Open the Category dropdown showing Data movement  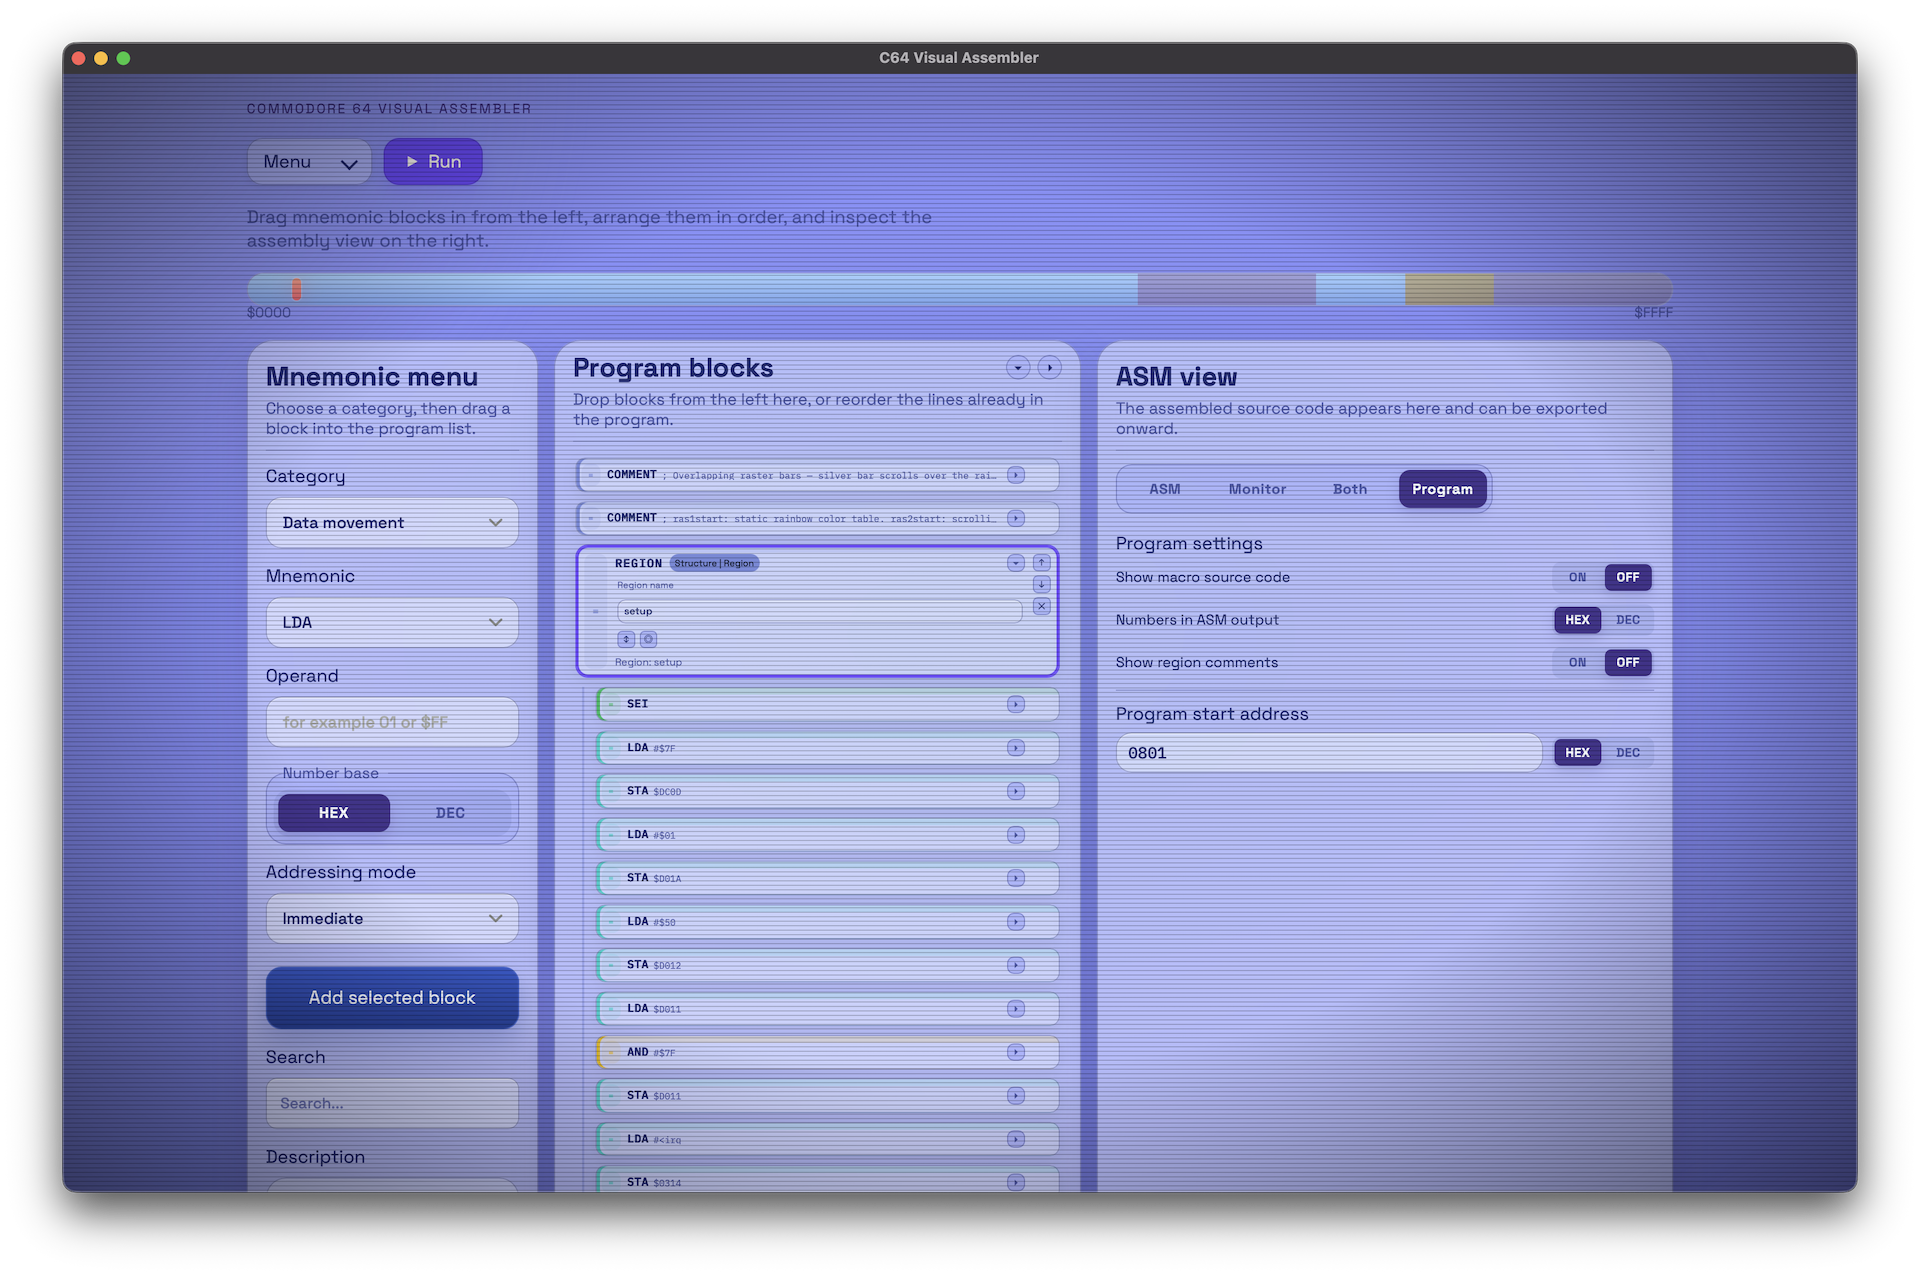[x=392, y=523]
